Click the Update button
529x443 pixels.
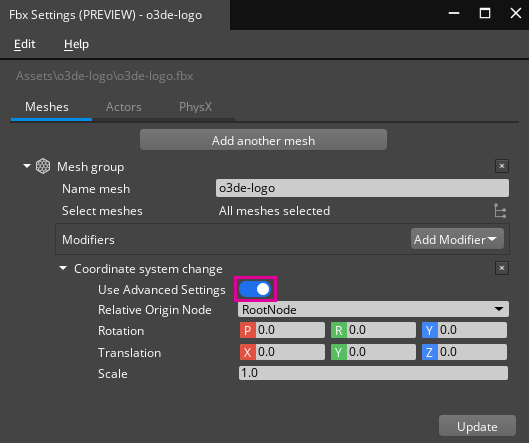coord(477,426)
